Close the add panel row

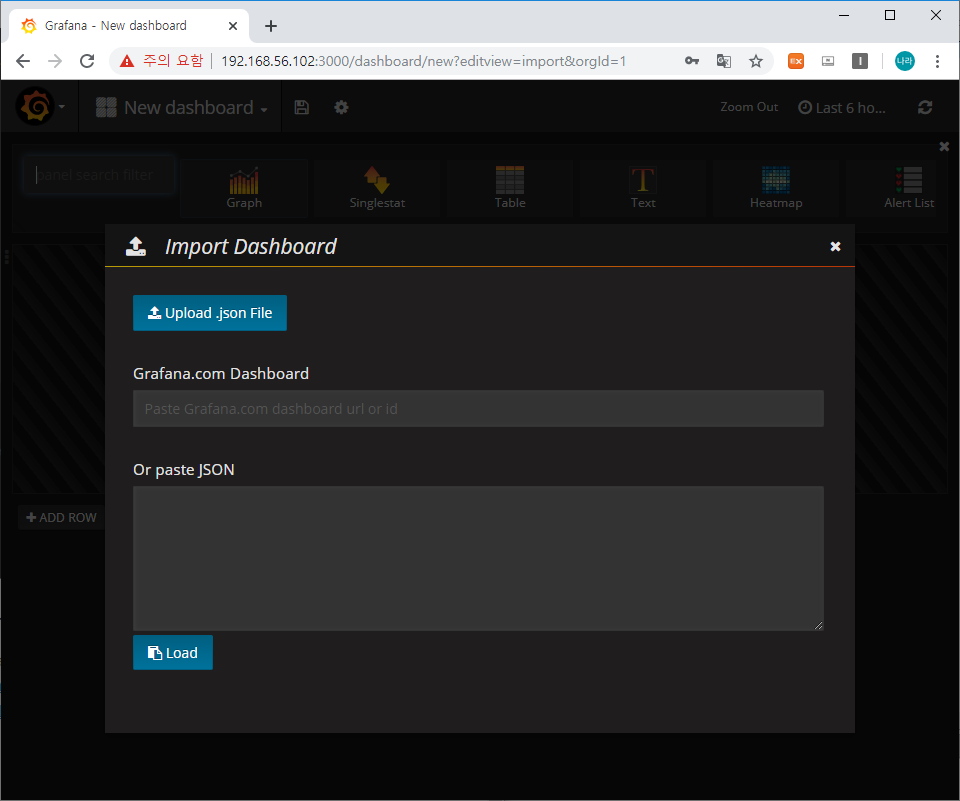tap(943, 146)
